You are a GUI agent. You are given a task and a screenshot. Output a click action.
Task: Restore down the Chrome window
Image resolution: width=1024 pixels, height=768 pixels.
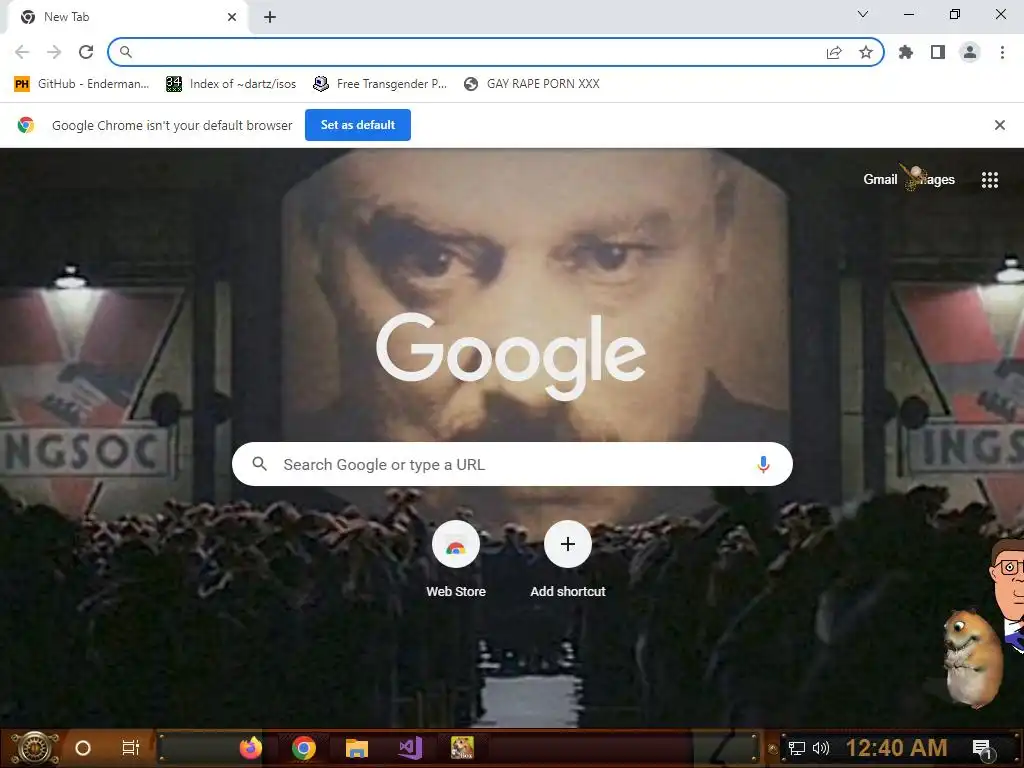tap(955, 14)
